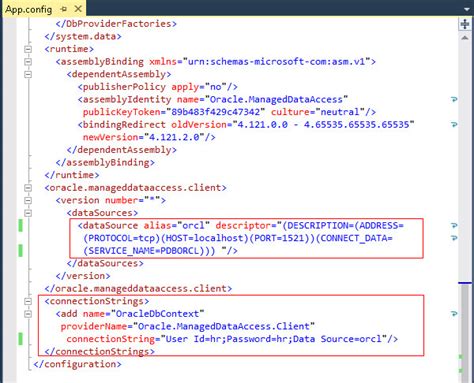
Task: Click the closing assemblyBinding tag
Action: [x=105, y=162]
